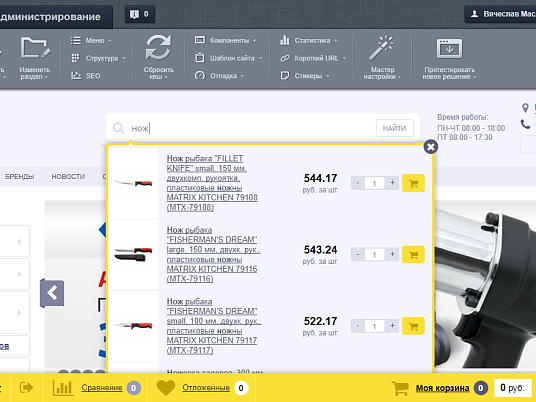Click the magnifier icon in search field

(118, 128)
